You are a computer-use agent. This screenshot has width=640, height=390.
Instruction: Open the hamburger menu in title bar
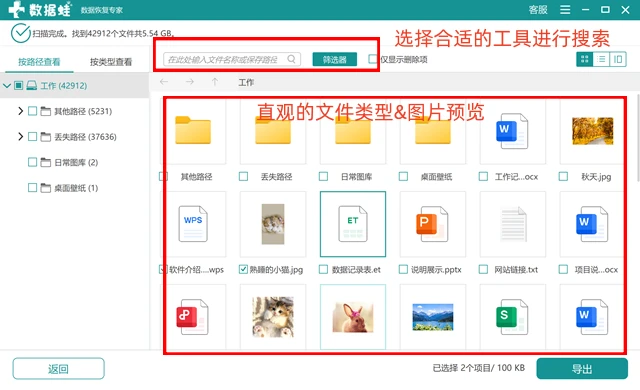pos(565,10)
